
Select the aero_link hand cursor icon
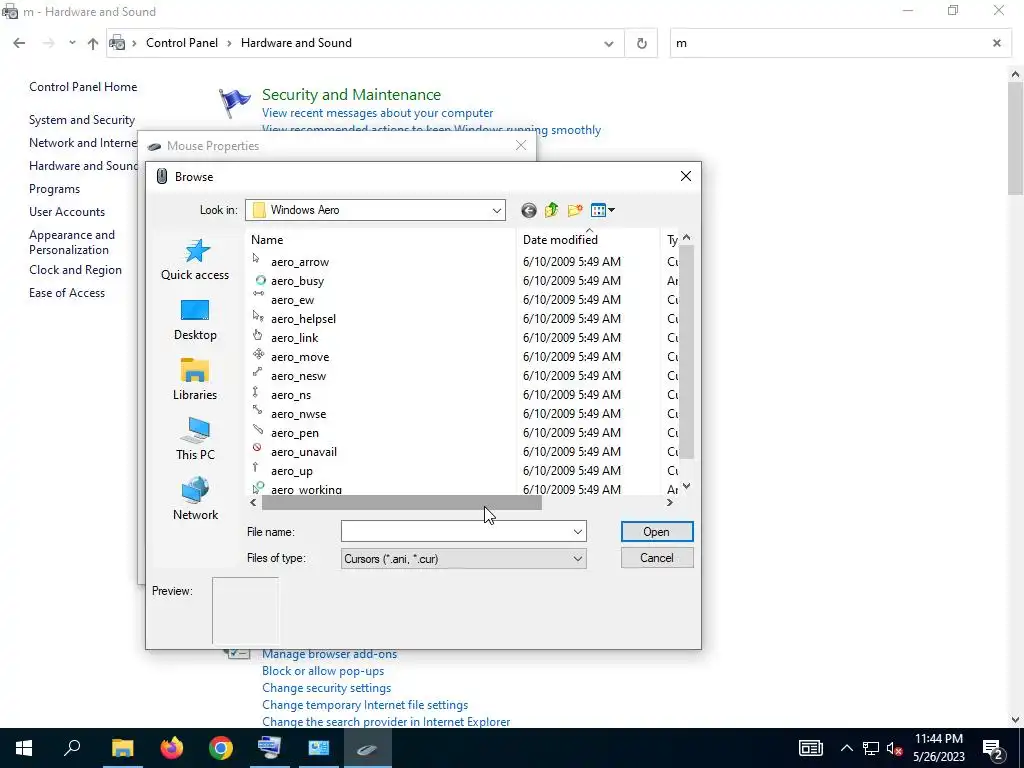pos(257,335)
